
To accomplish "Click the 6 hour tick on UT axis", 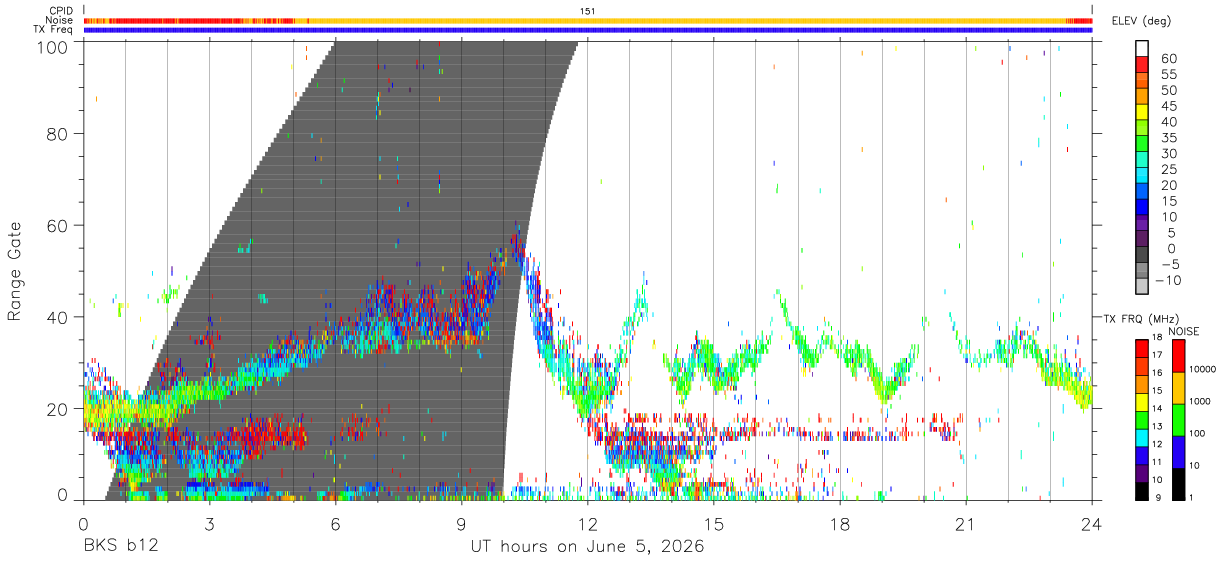I will click(336, 524).
